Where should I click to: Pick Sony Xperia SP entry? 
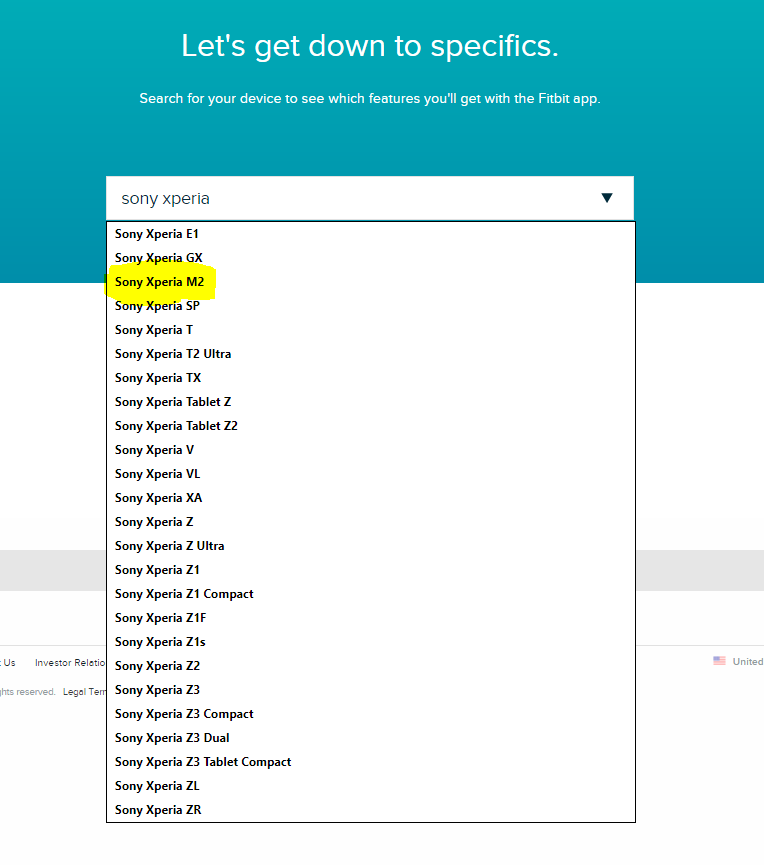[371, 306]
